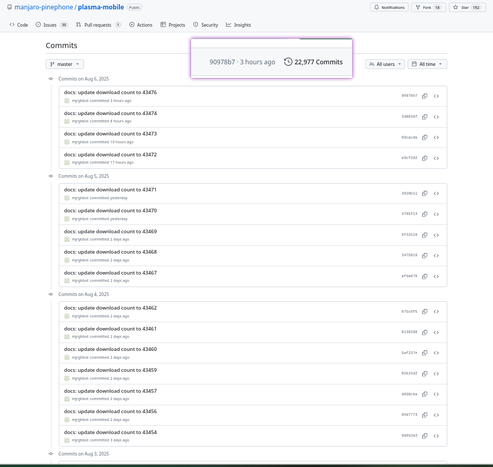Copy SHA for download count 43468 commit
Viewport: 493px width, 467px height.
pos(425,256)
